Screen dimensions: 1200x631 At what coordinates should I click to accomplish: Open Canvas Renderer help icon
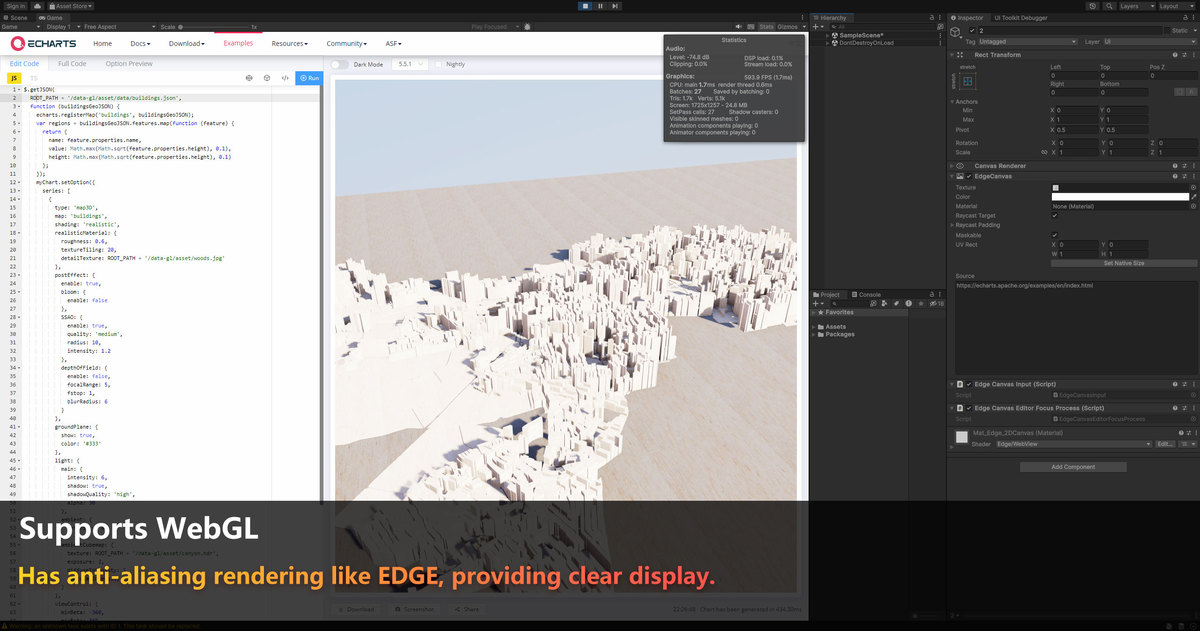coord(1174,165)
